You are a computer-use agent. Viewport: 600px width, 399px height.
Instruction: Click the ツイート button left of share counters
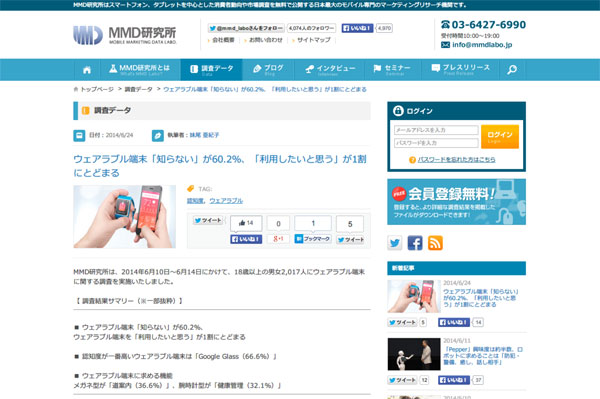click(x=208, y=220)
